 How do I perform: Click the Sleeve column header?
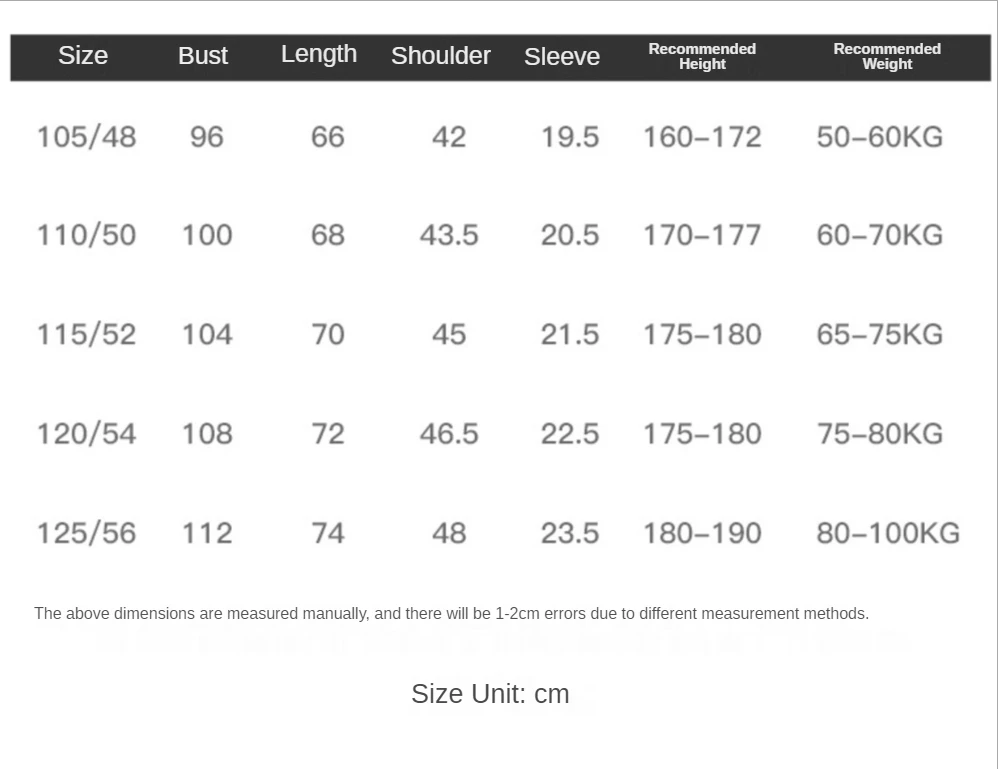[562, 56]
